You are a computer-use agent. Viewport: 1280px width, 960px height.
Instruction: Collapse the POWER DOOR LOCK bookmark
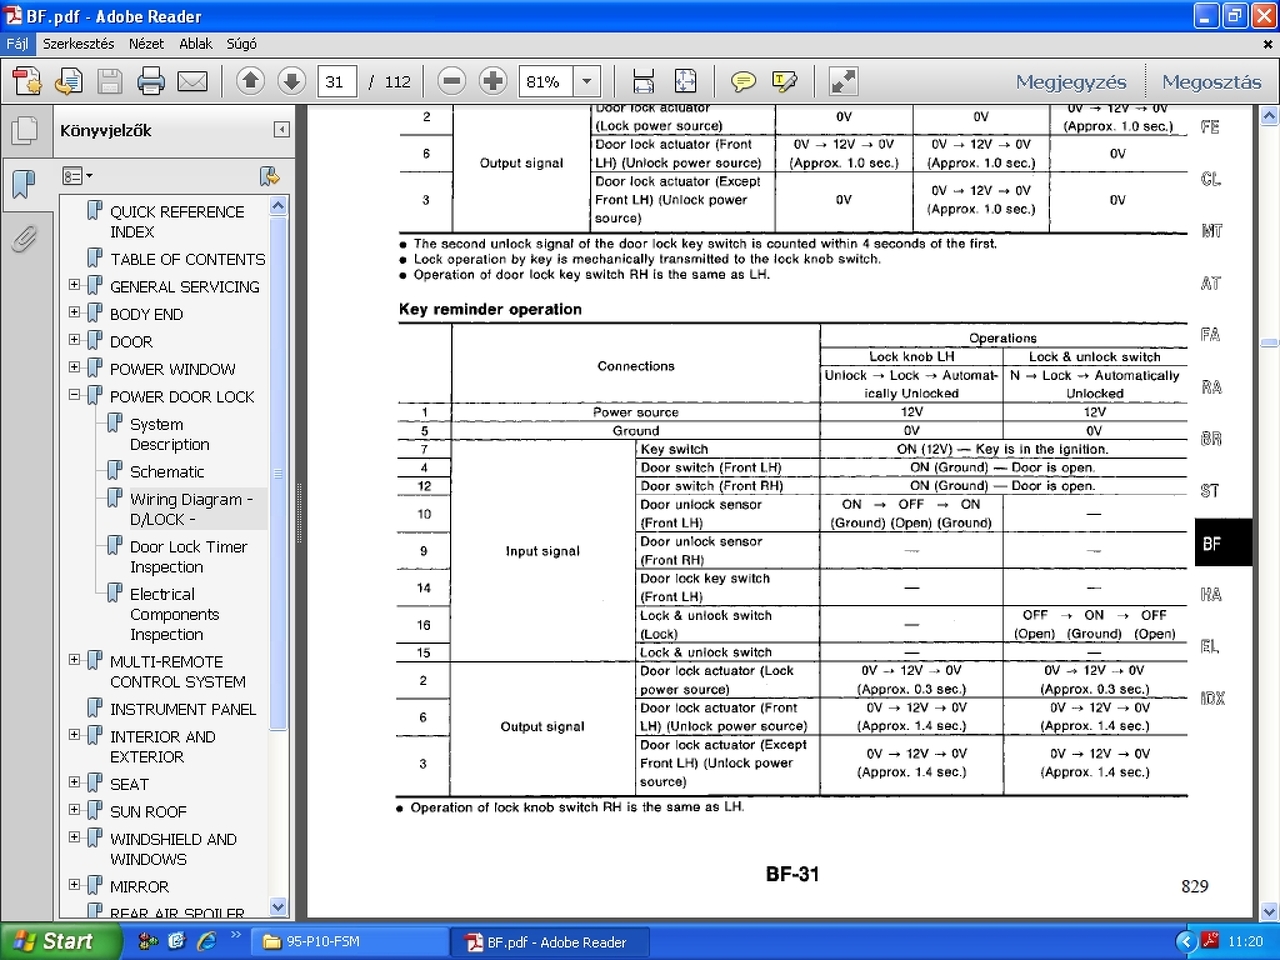[x=74, y=395]
